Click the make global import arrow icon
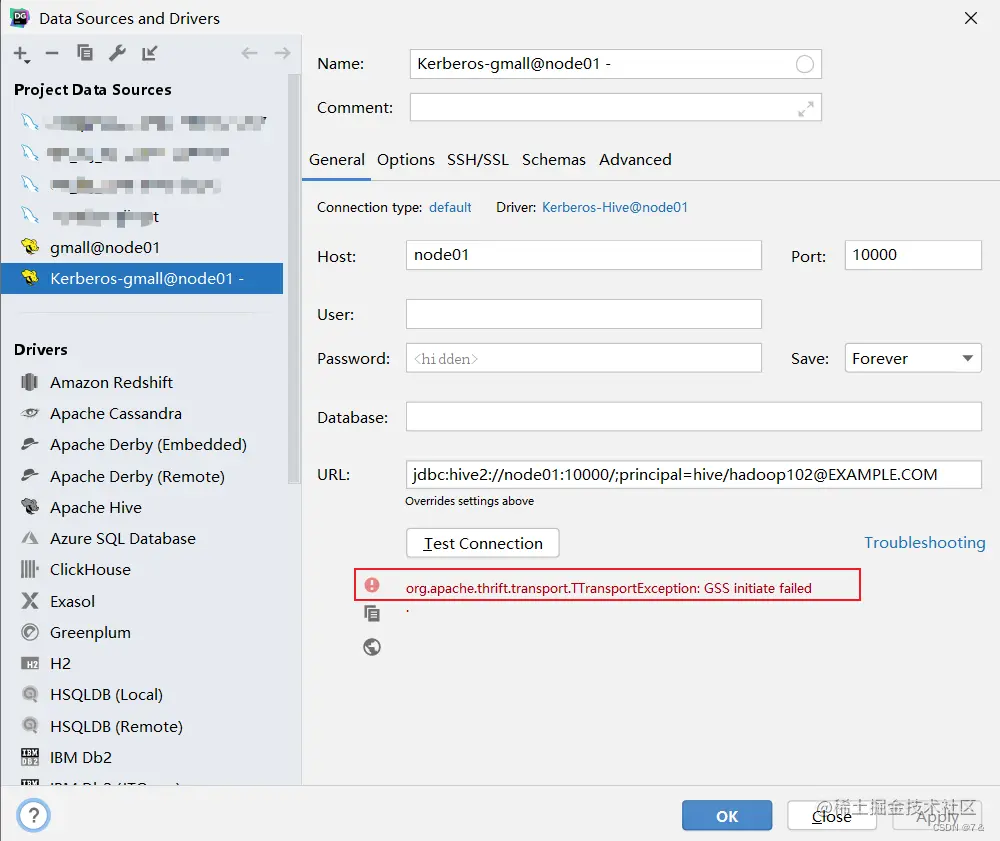 click(x=149, y=54)
